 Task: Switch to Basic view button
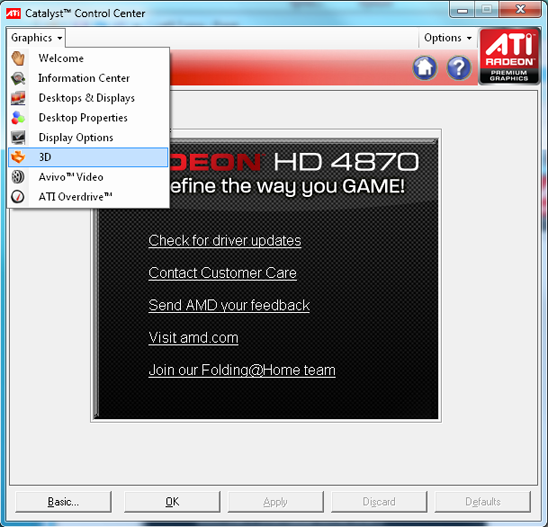point(64,502)
